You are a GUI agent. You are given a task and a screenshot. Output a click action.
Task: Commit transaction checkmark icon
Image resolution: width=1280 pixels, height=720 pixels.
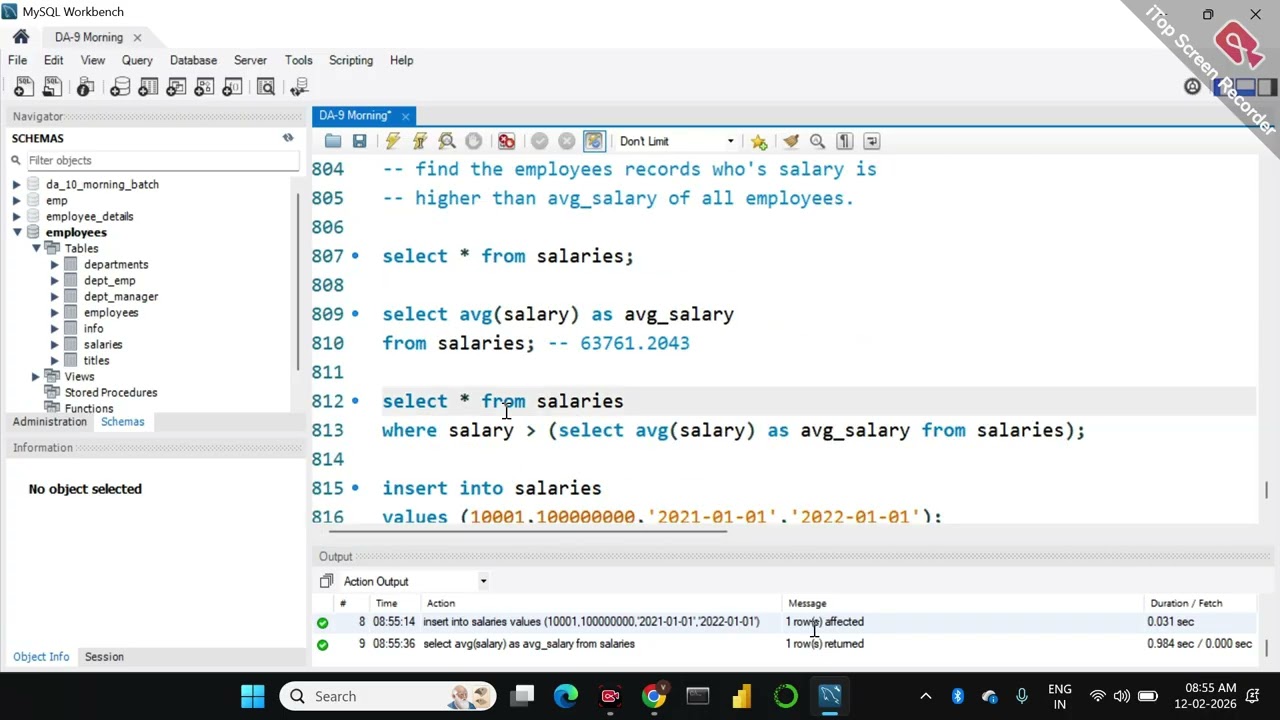[x=540, y=141]
